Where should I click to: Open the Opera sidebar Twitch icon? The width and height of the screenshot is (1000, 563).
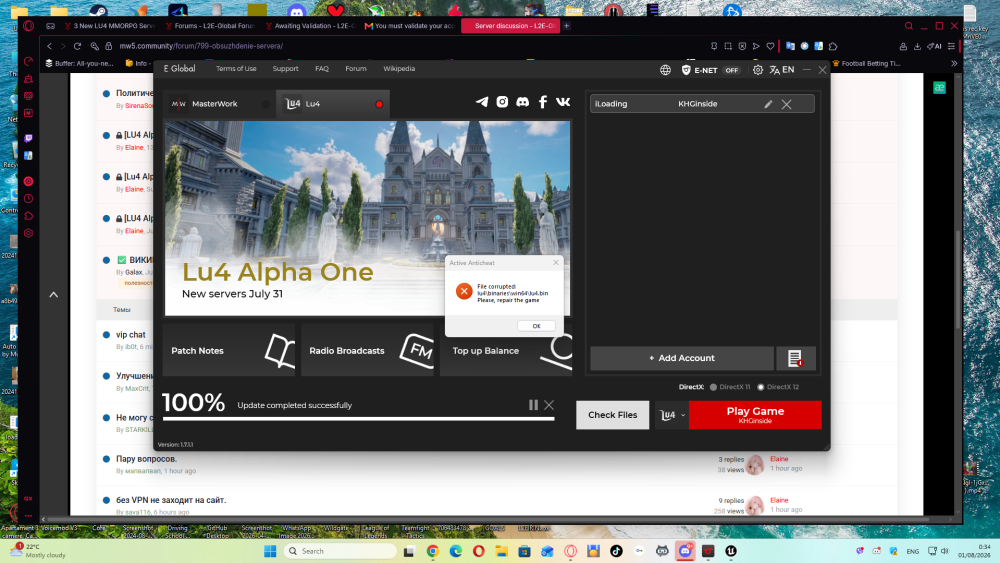pyautogui.click(x=29, y=138)
